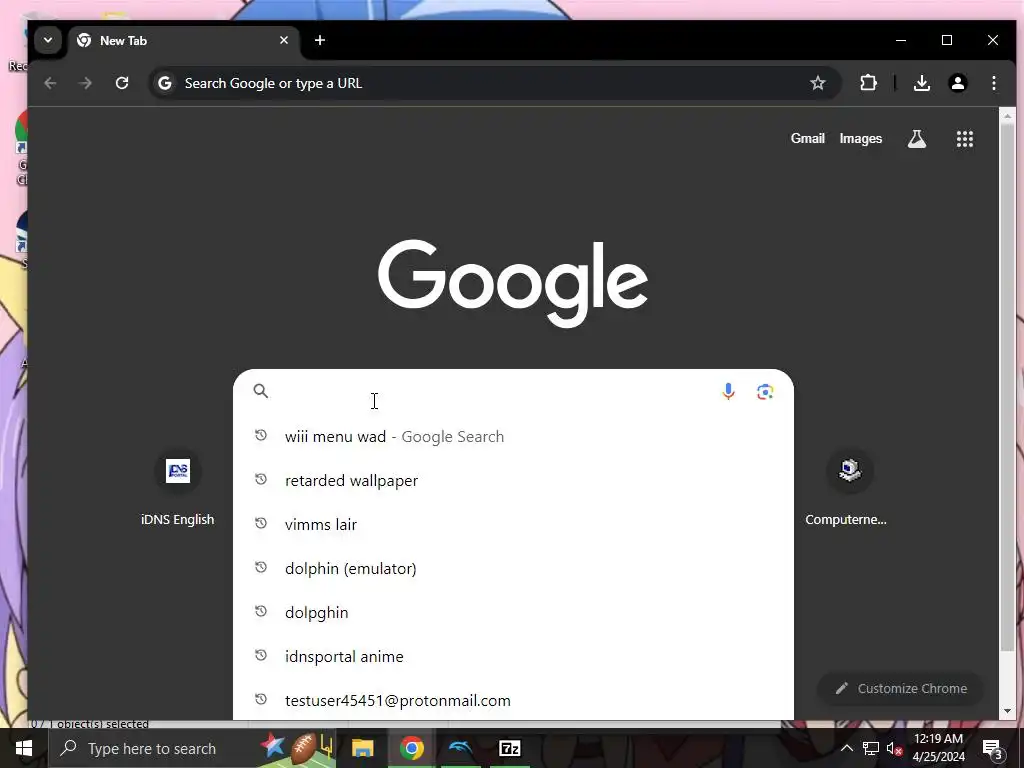Click the taskbar search box
The height and width of the screenshot is (768, 1024).
(x=193, y=748)
